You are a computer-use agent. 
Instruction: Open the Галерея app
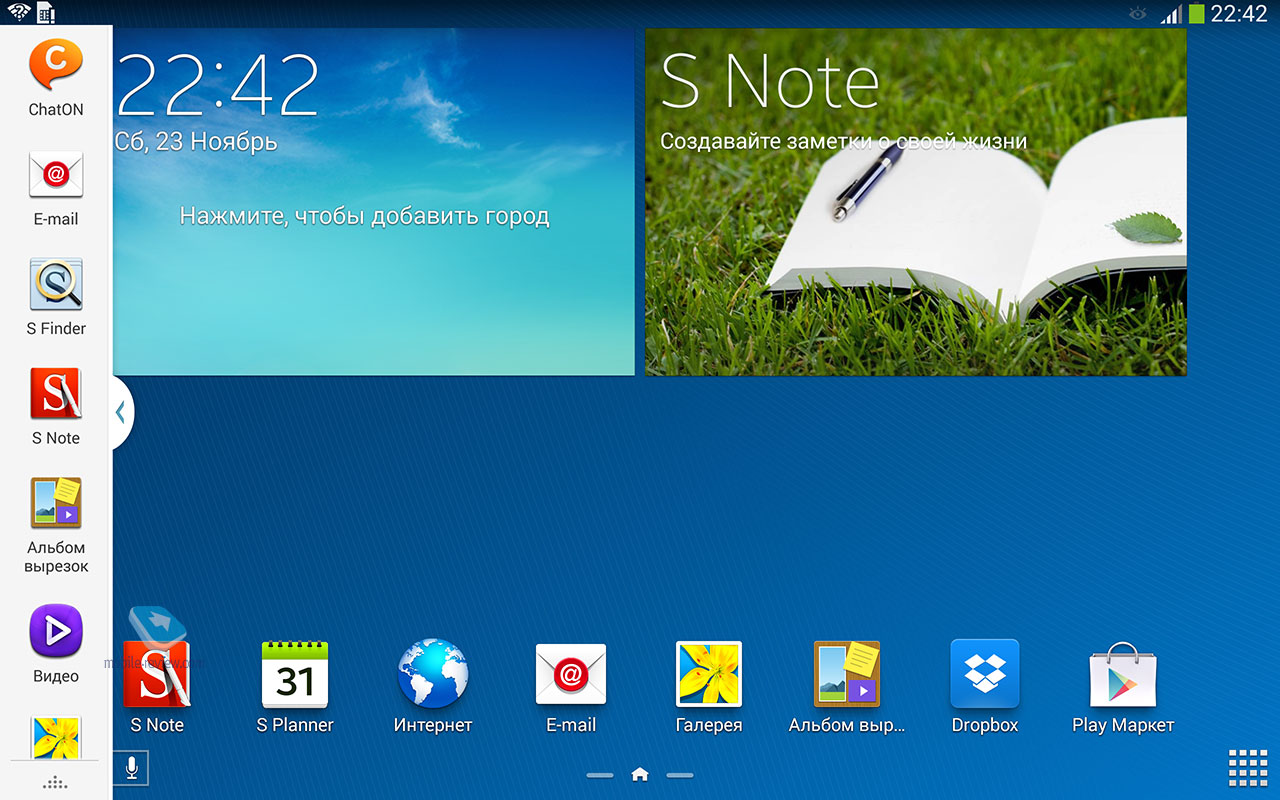pyautogui.click(x=709, y=687)
